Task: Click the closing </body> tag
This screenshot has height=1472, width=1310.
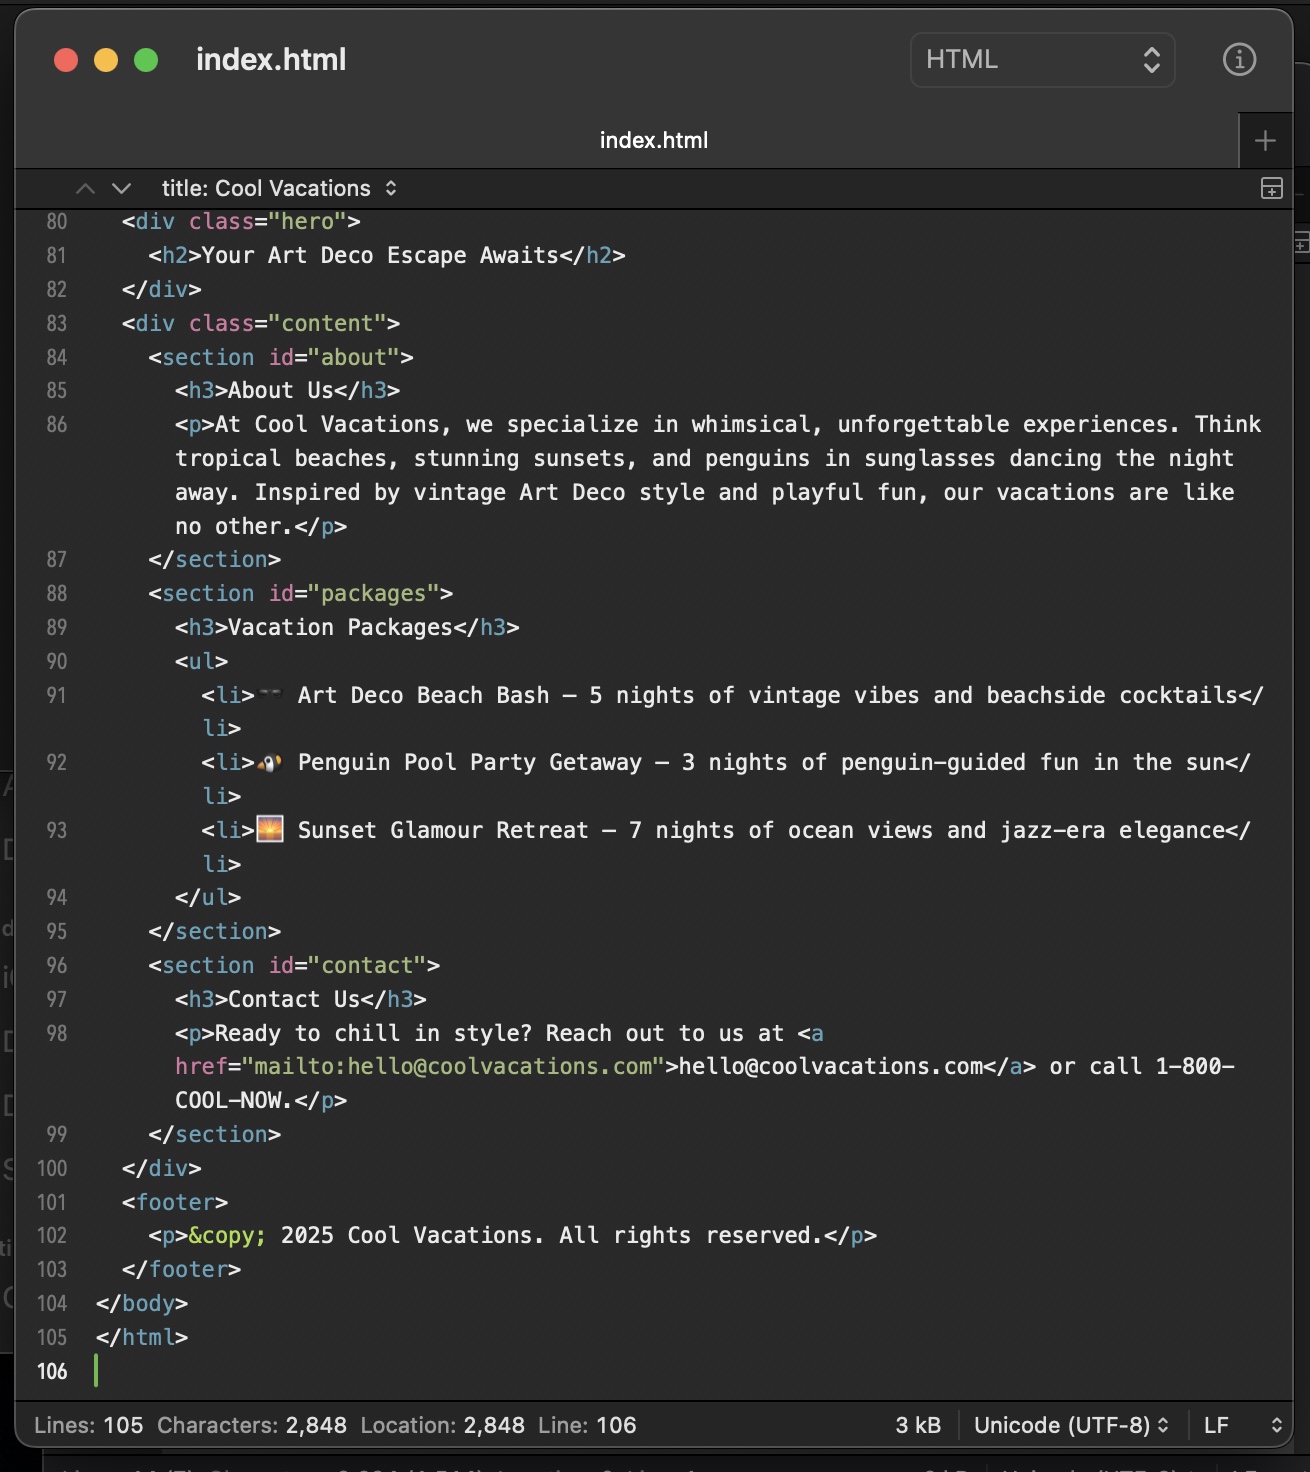Action: pos(142,1303)
